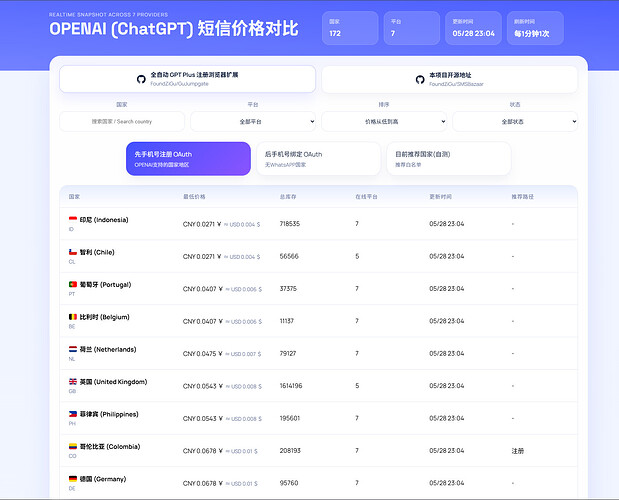Click Portugal's stock value 37375
This screenshot has width=619, height=500.
[288, 288]
